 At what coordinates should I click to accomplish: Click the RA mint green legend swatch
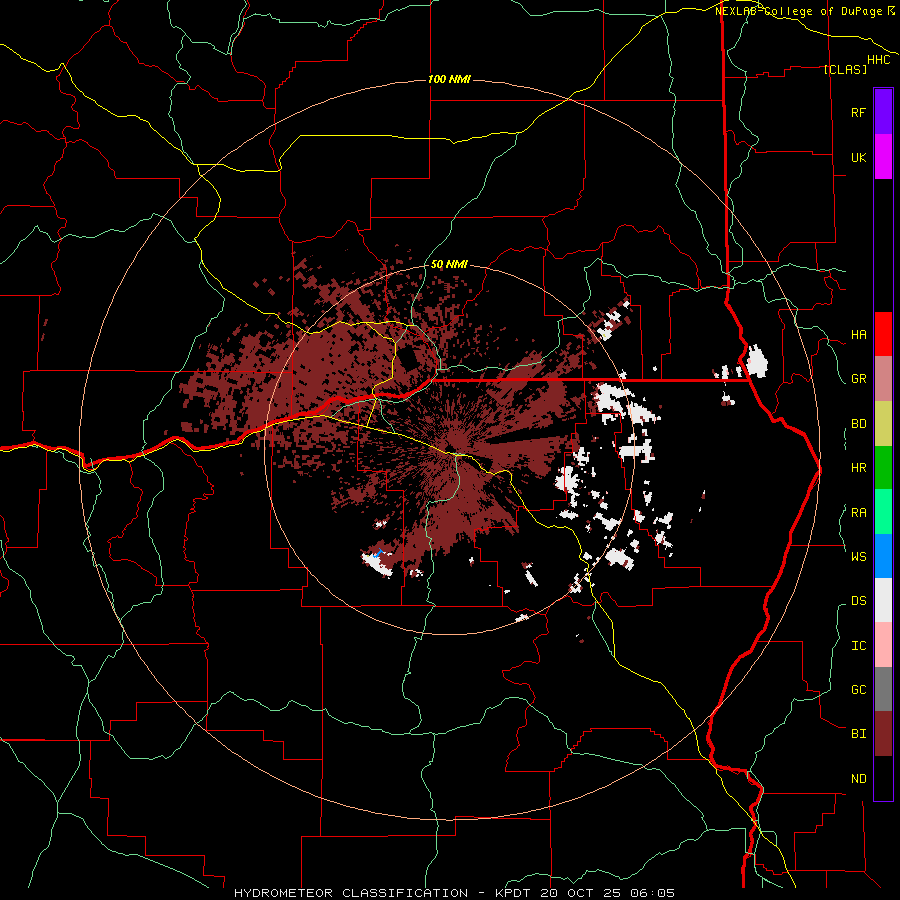click(883, 512)
